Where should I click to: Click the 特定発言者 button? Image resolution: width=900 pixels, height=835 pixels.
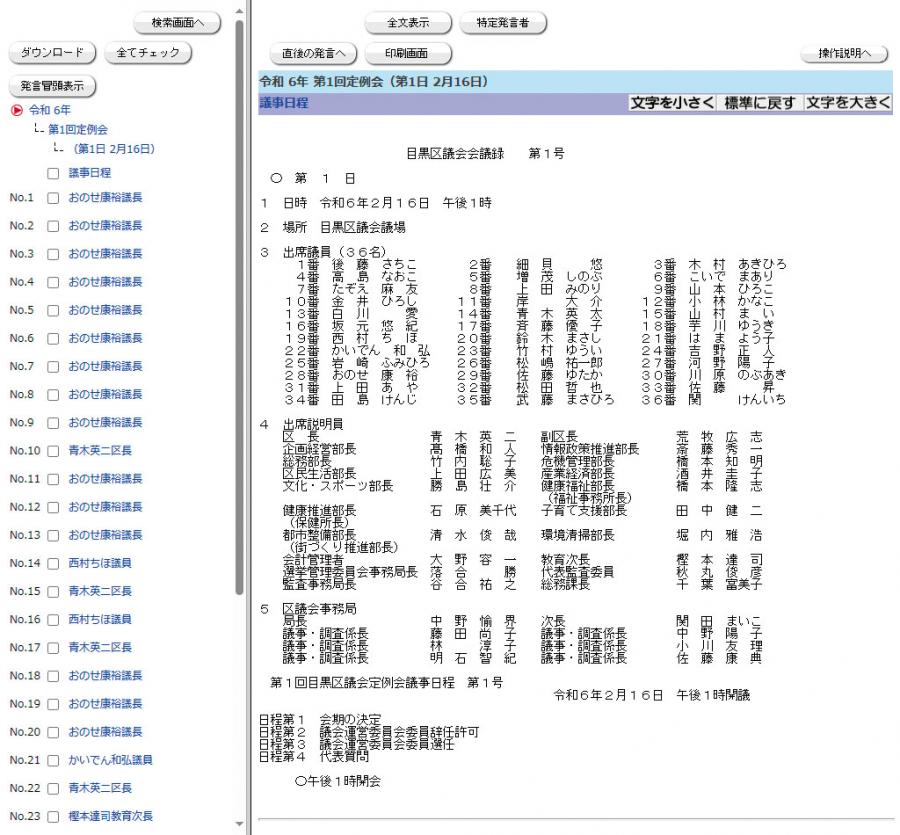502,22
